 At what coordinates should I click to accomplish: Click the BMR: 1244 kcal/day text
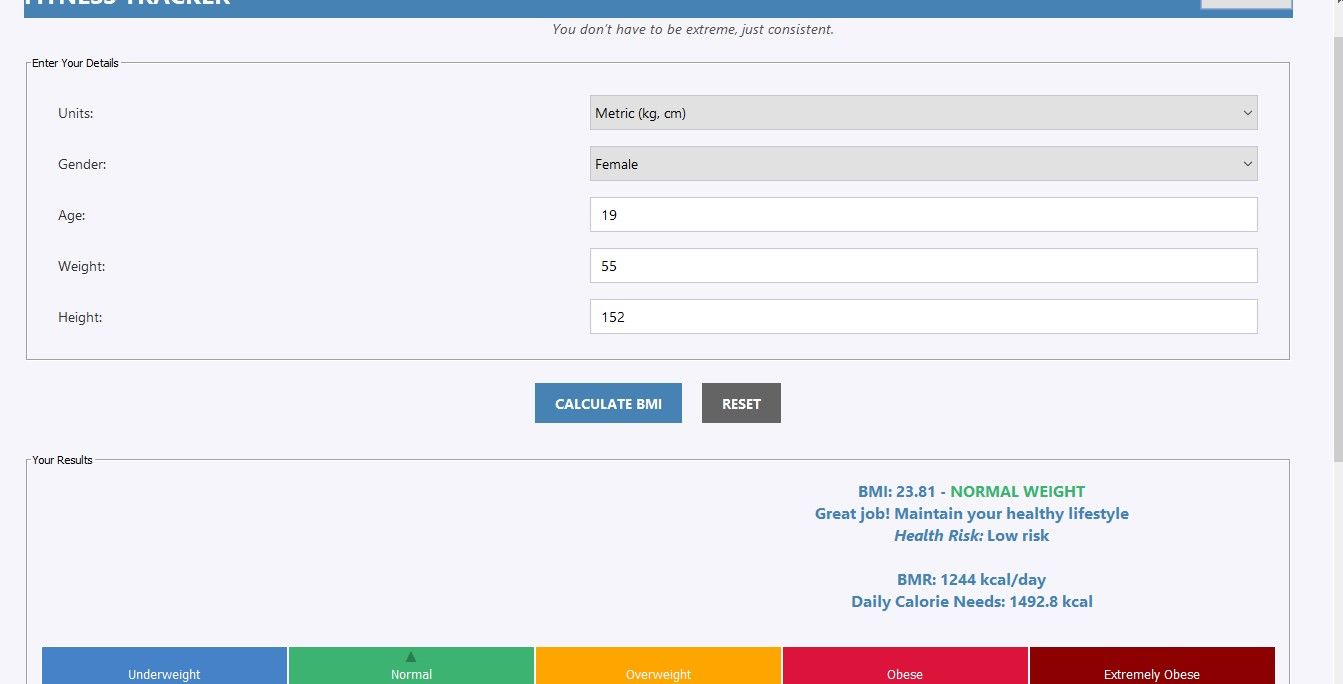pyautogui.click(x=972, y=580)
